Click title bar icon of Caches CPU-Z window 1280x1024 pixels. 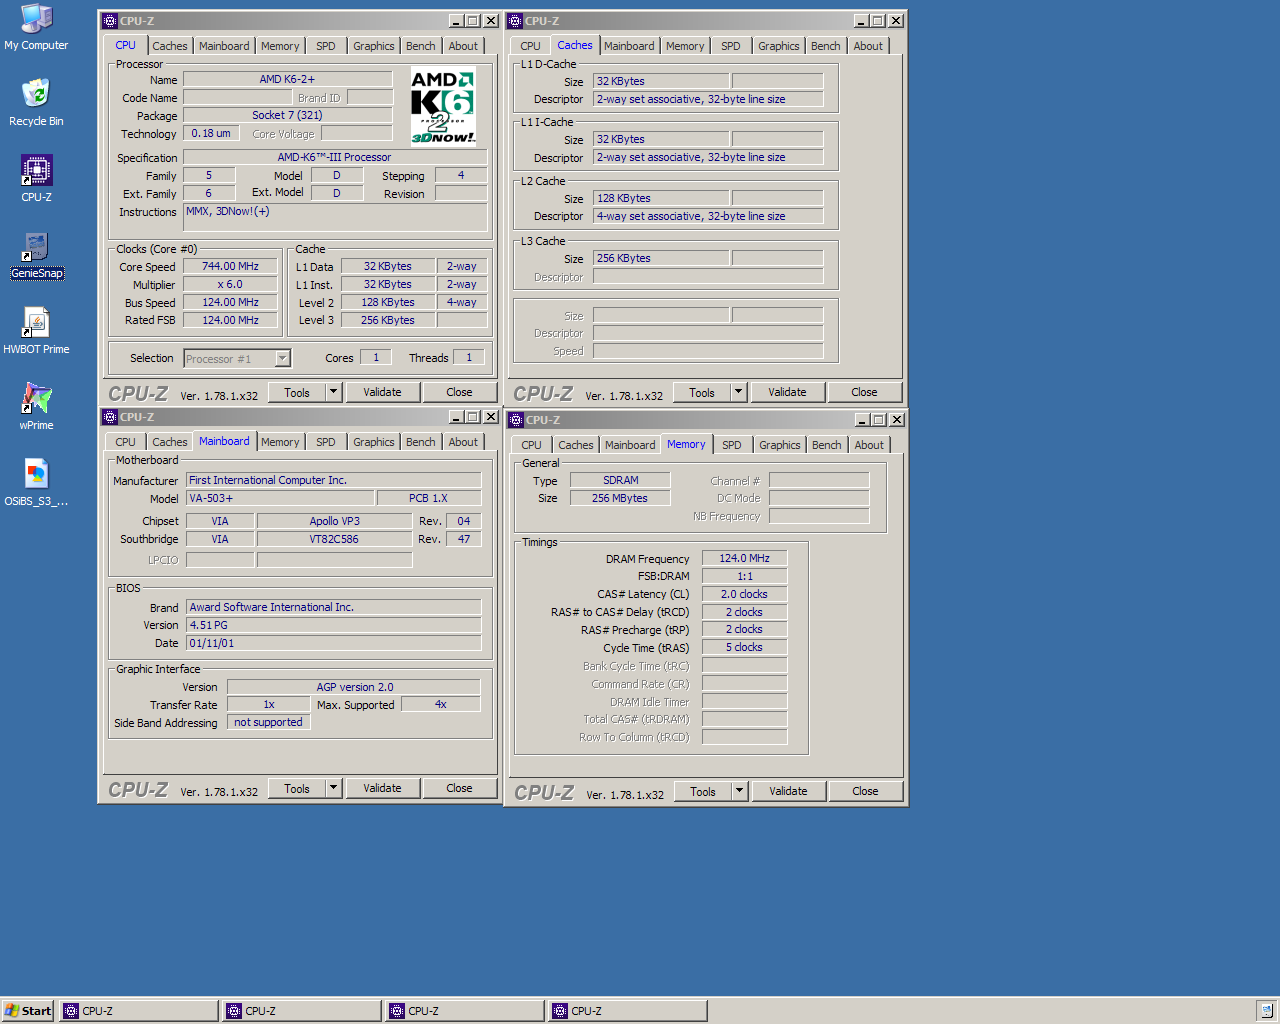pyautogui.click(x=515, y=21)
